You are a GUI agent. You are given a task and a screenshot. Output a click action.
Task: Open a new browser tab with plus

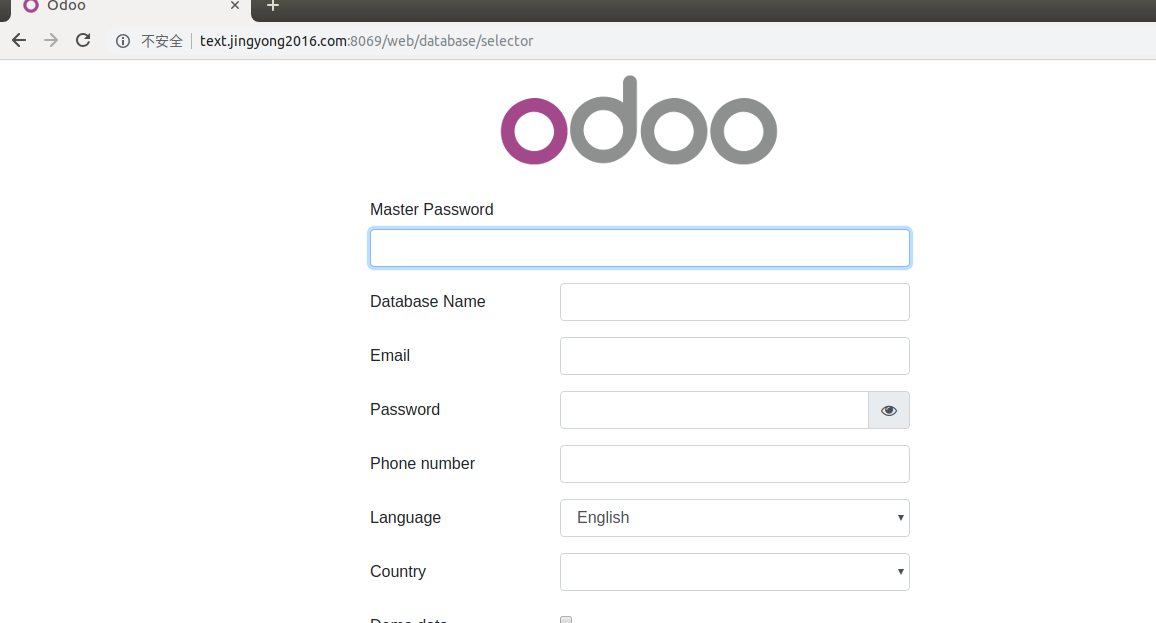(273, 6)
